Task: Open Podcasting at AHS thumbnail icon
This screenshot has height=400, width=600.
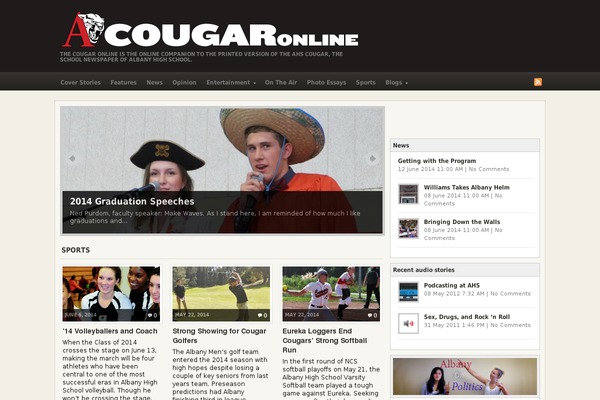Action: (x=408, y=292)
